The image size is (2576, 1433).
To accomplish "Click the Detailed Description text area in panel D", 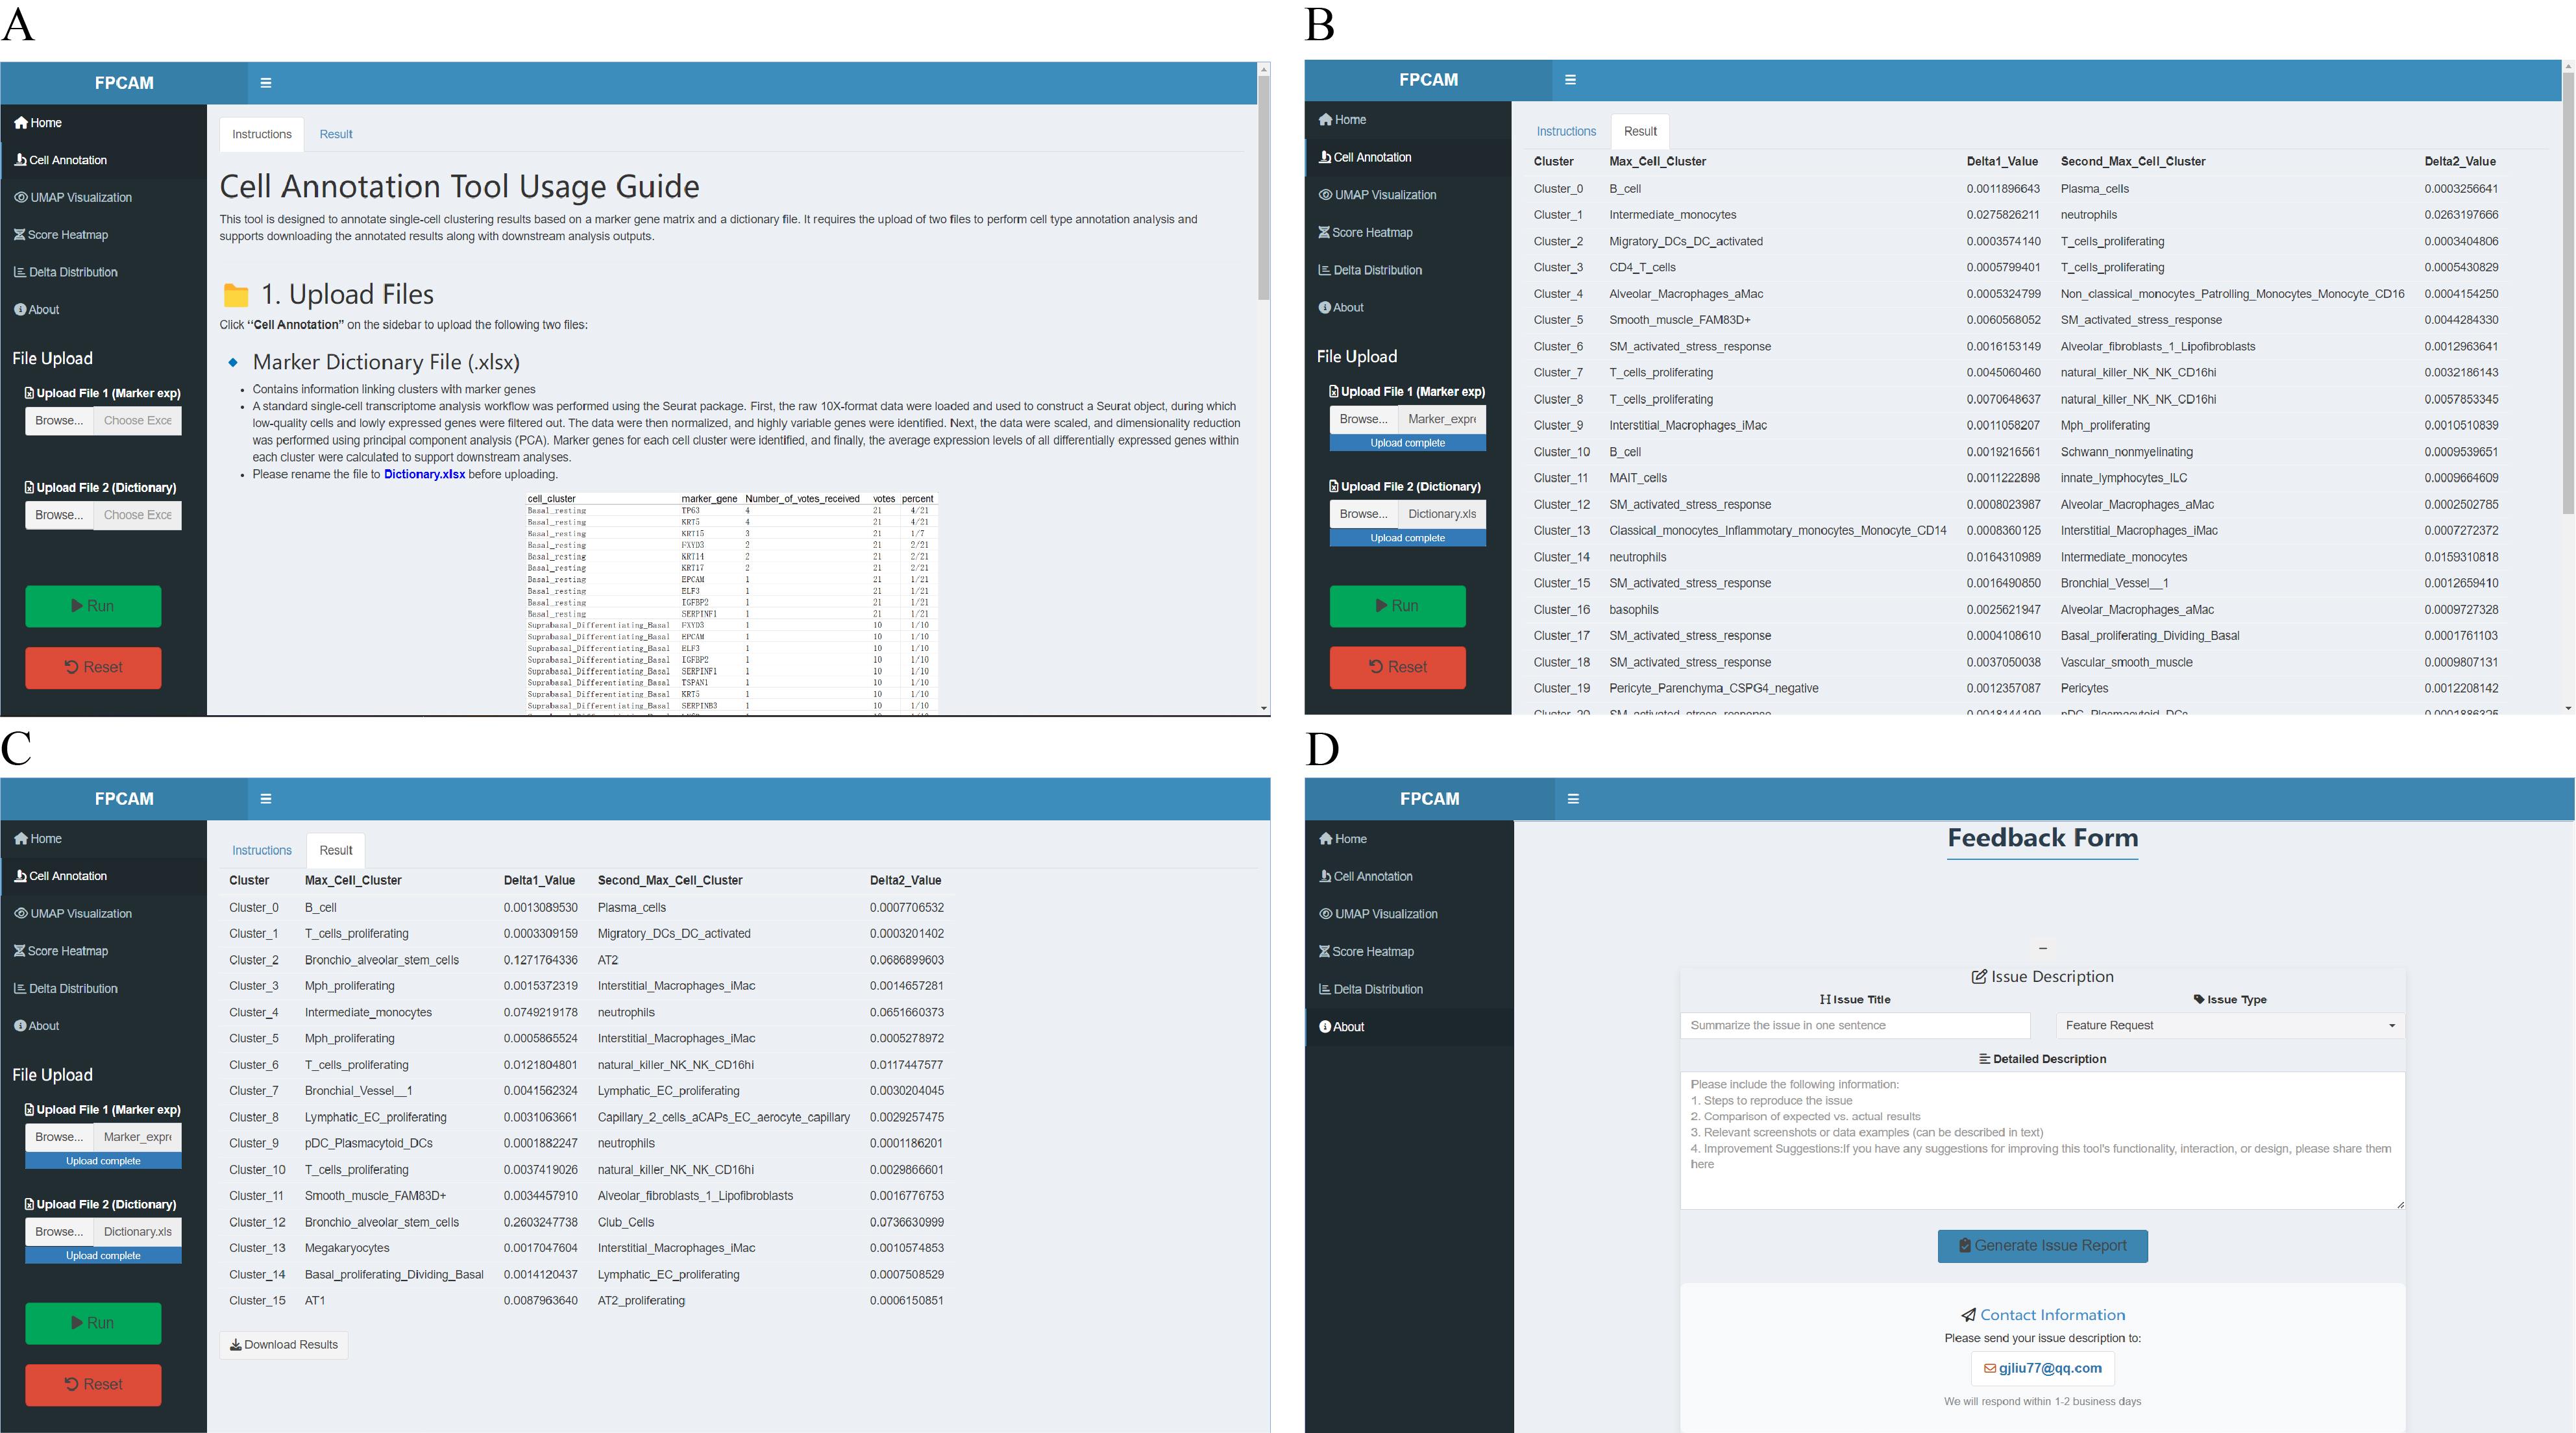I will [2043, 1141].
